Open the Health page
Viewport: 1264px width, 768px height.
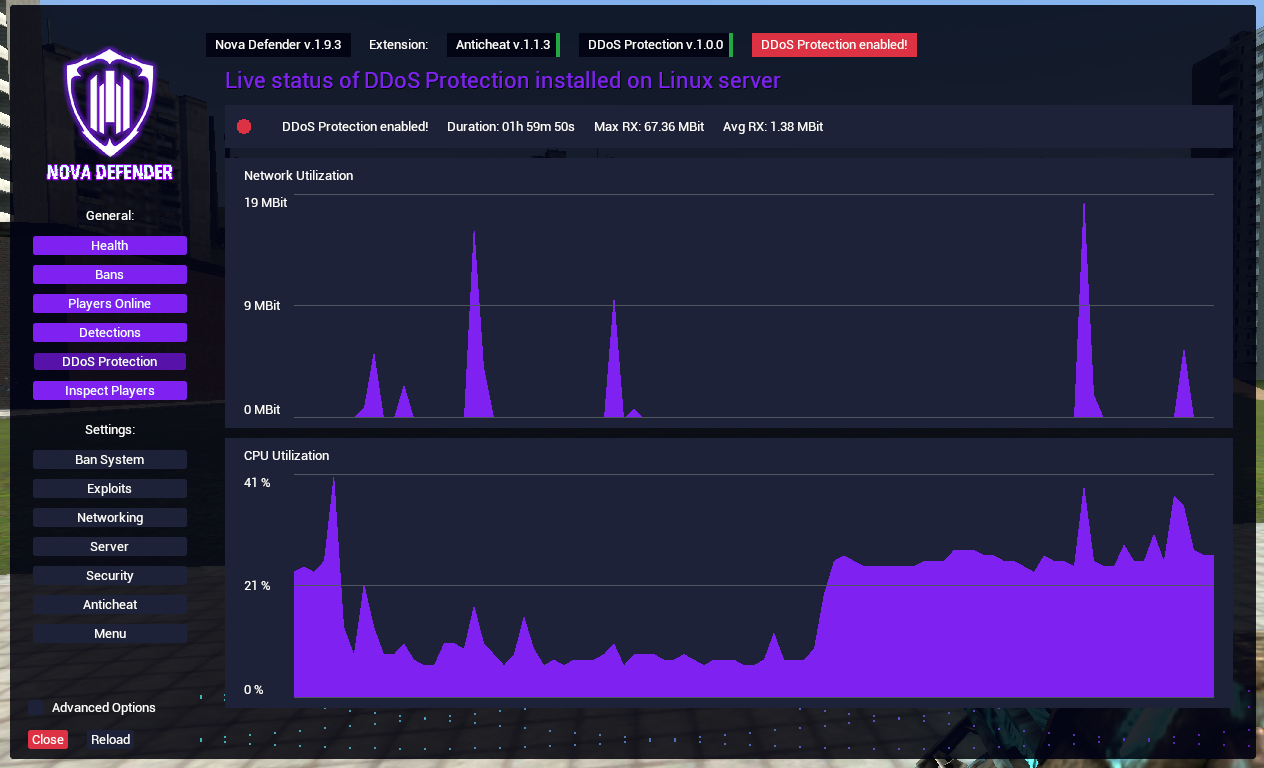coord(110,246)
